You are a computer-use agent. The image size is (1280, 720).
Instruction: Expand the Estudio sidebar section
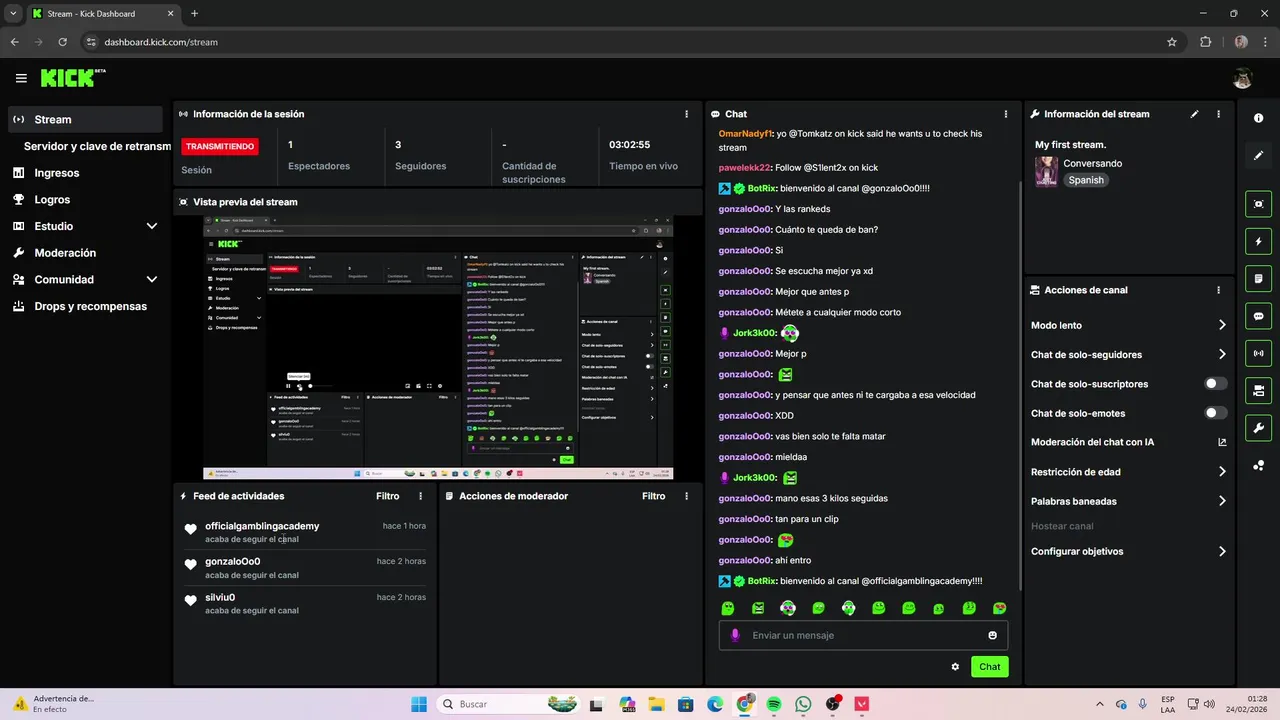click(152, 226)
